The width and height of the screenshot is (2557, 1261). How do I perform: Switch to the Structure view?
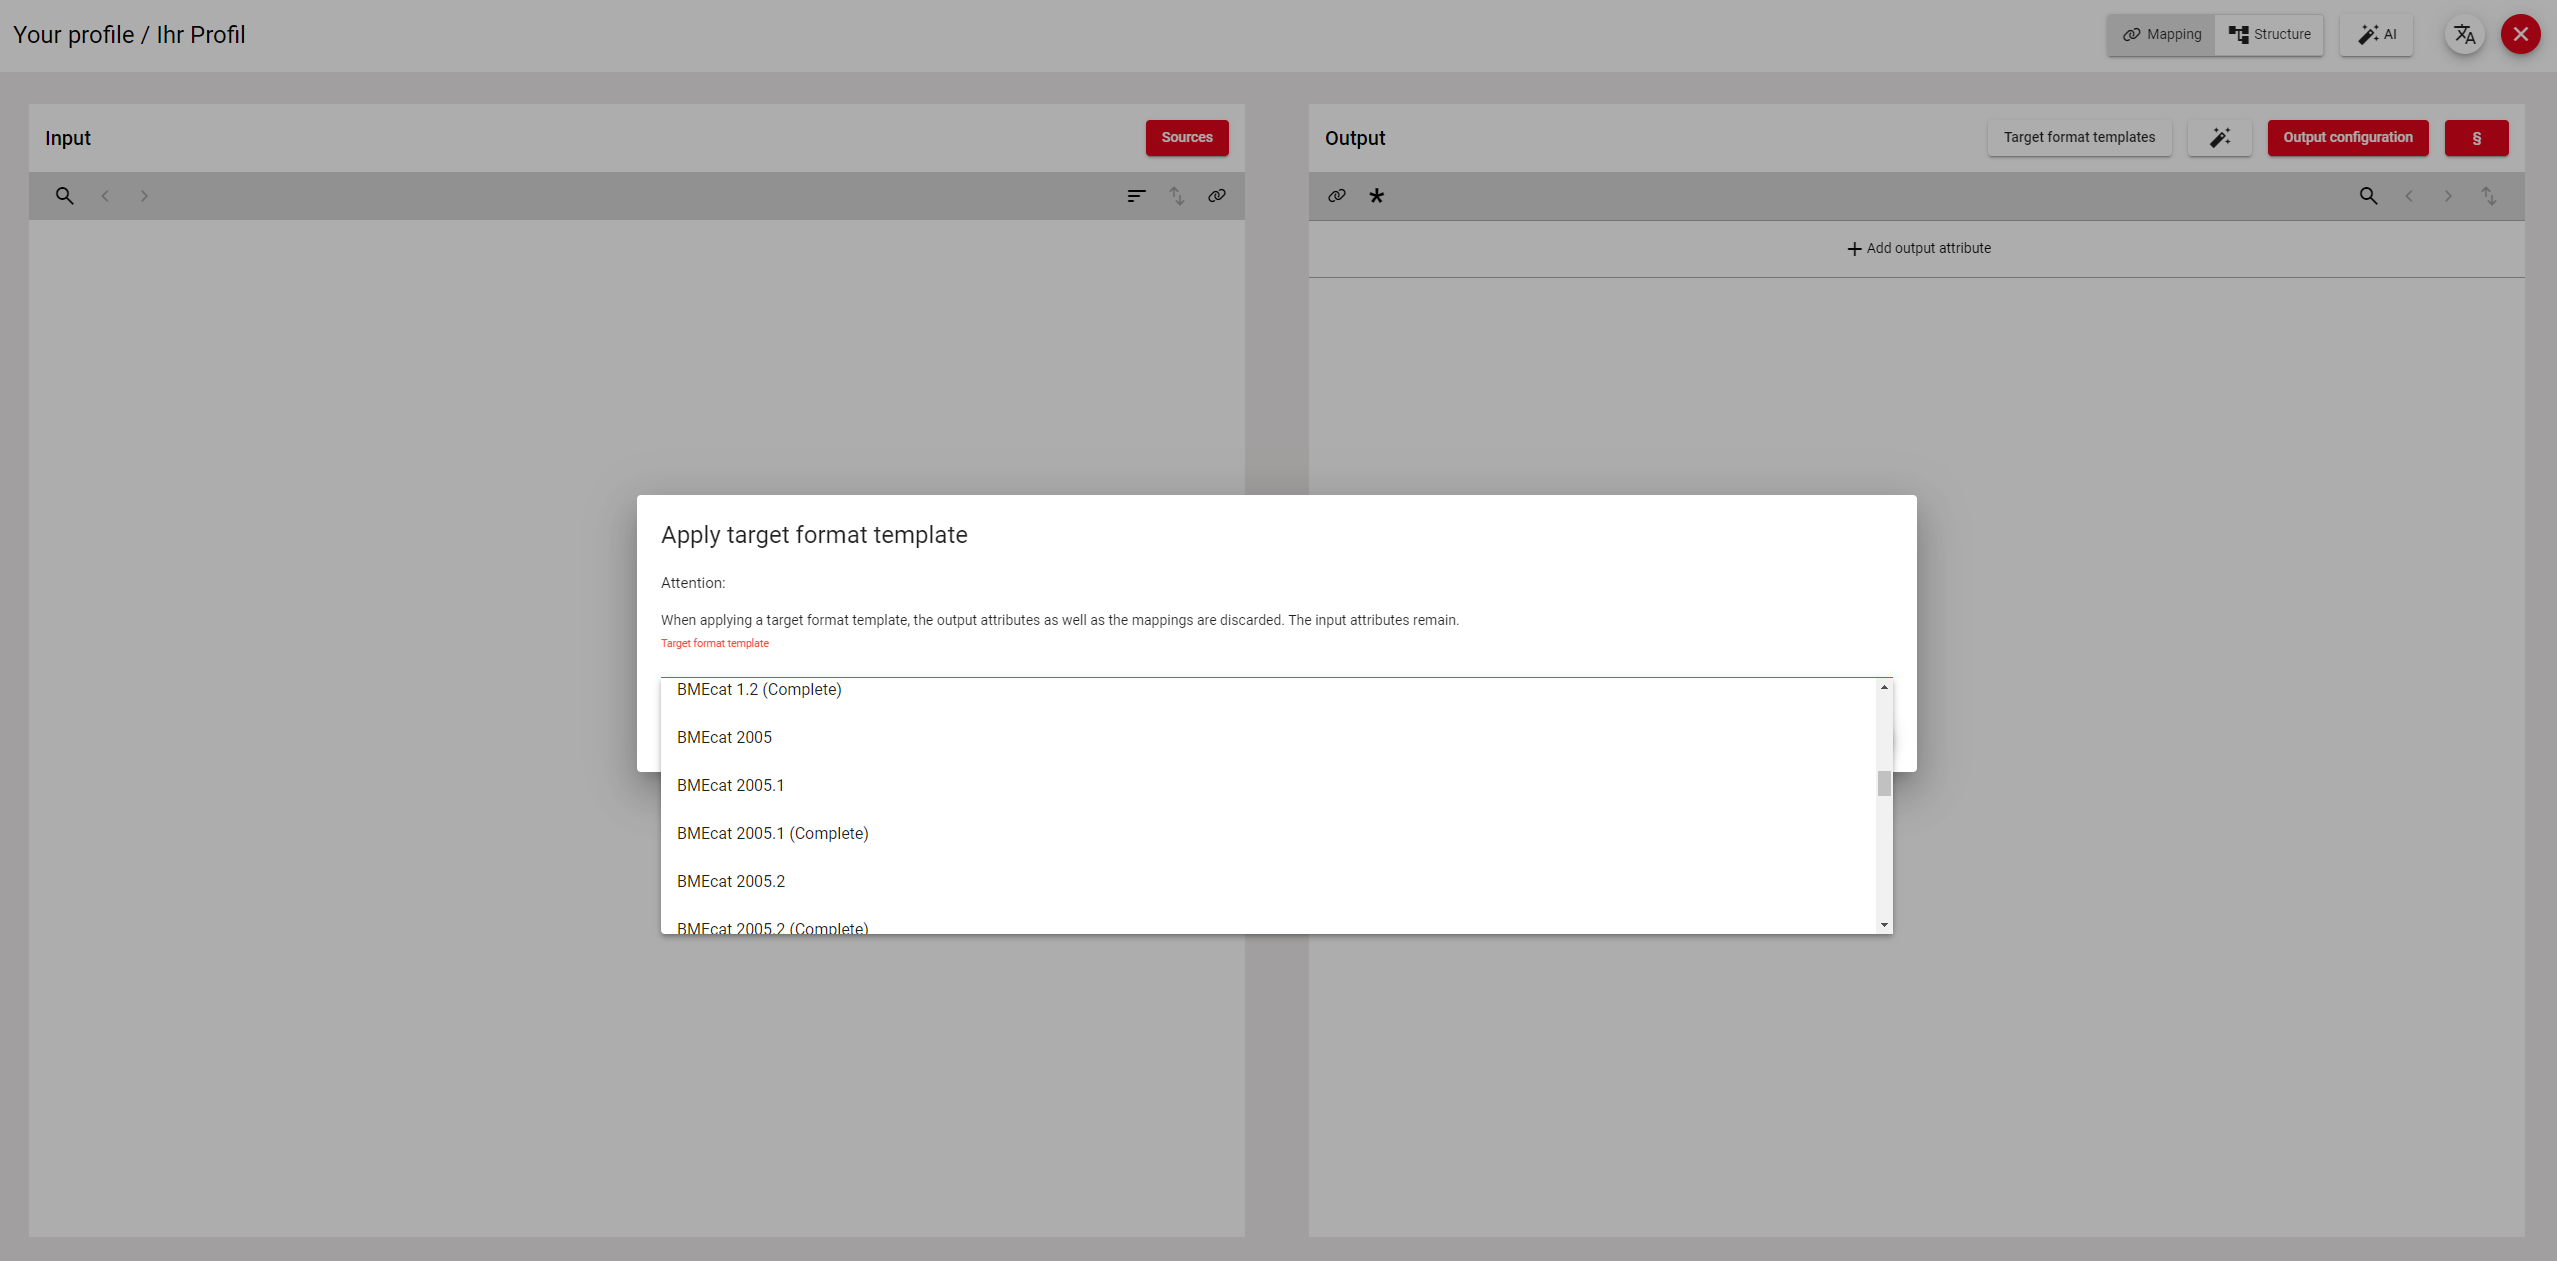coord(2269,35)
